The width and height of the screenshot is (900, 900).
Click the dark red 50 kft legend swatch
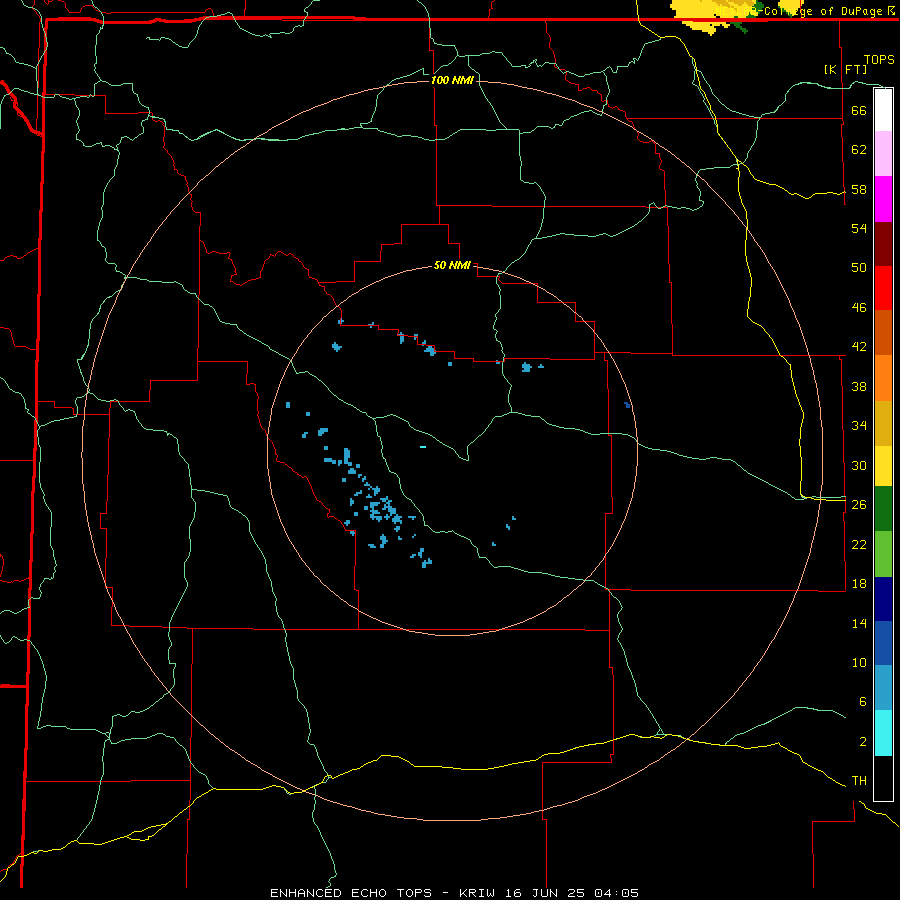click(883, 244)
